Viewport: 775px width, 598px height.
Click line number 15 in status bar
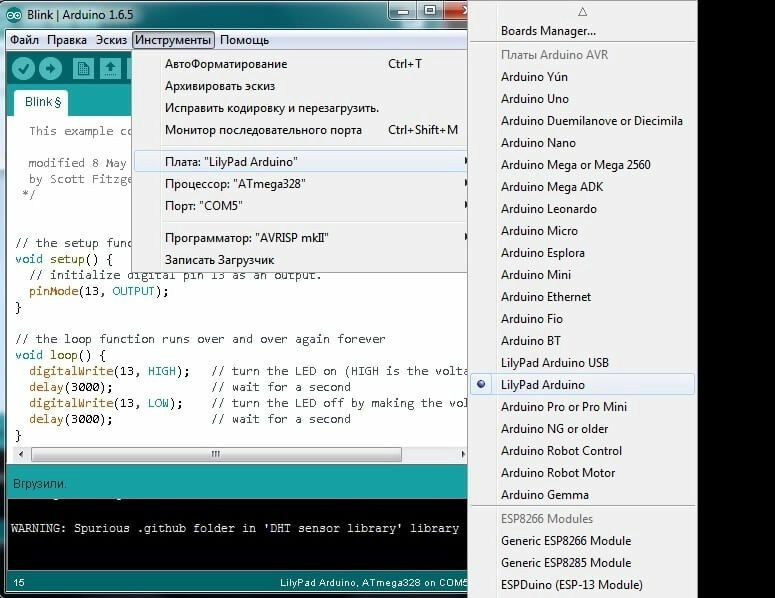click(19, 583)
